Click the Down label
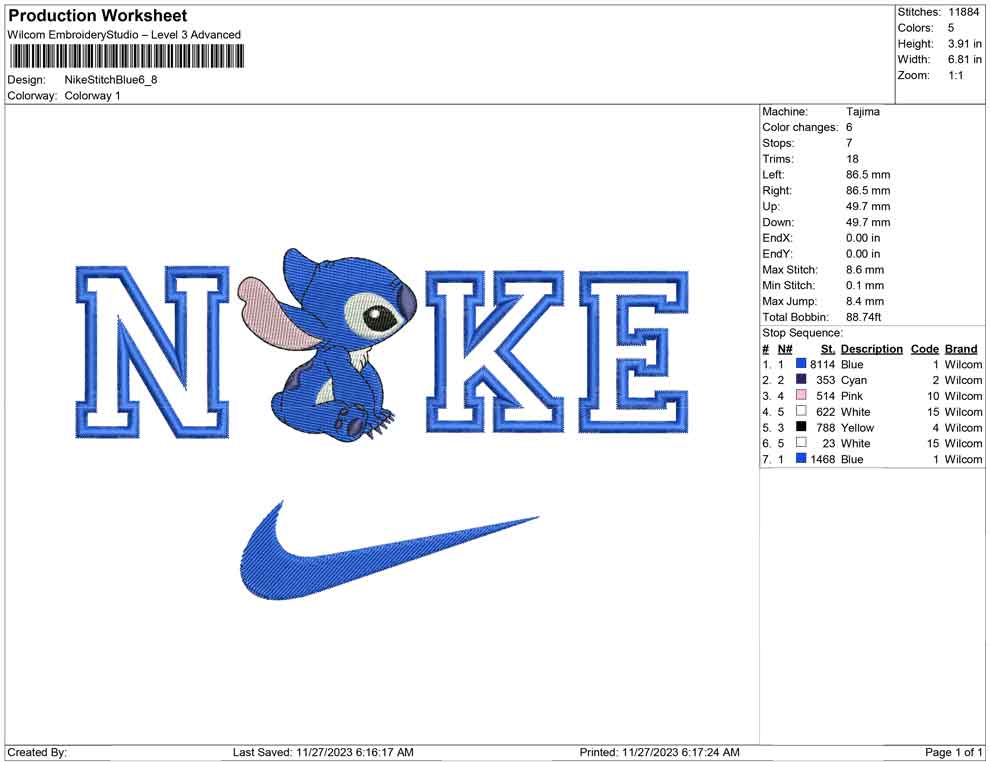This screenshot has height=762, width=990. click(778, 222)
